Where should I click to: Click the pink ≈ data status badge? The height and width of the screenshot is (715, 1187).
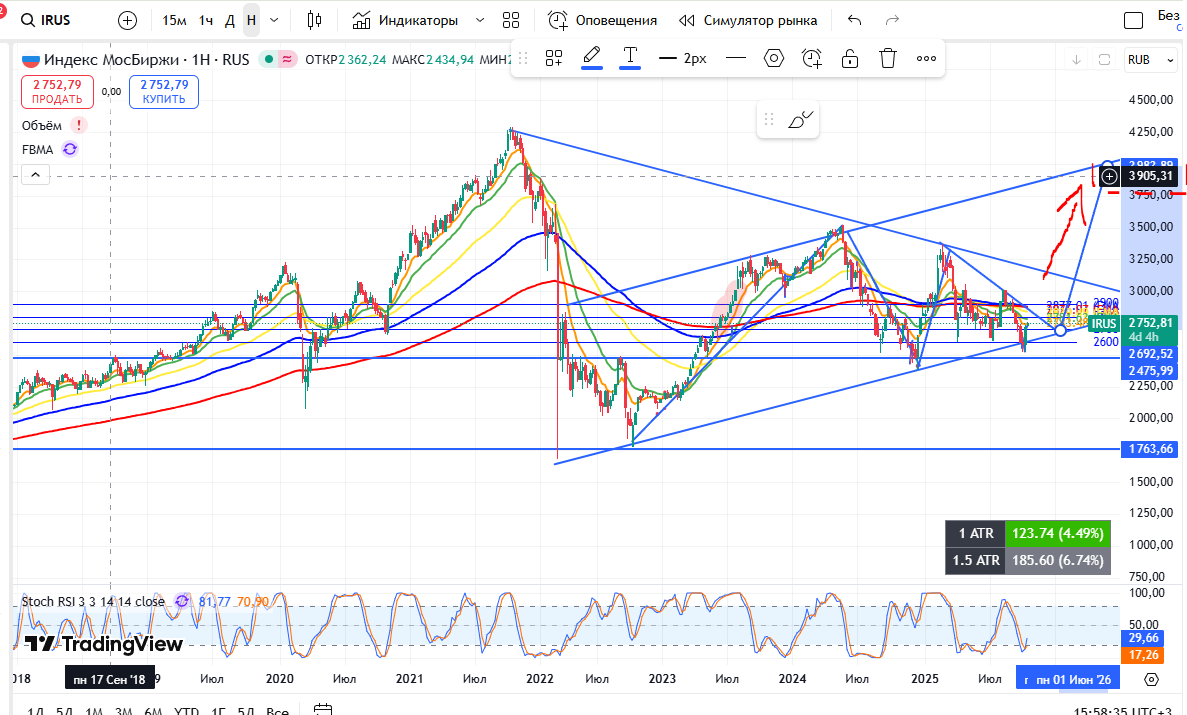[288, 59]
